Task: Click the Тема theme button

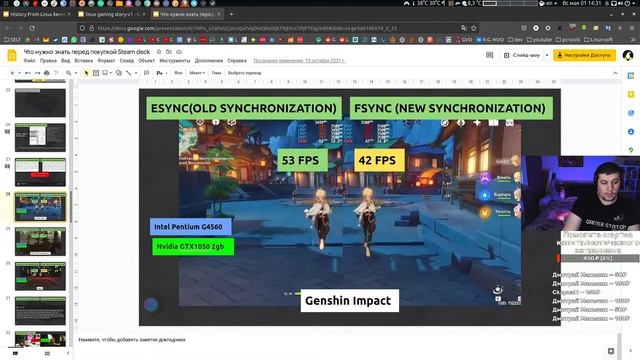Action: 216,73
